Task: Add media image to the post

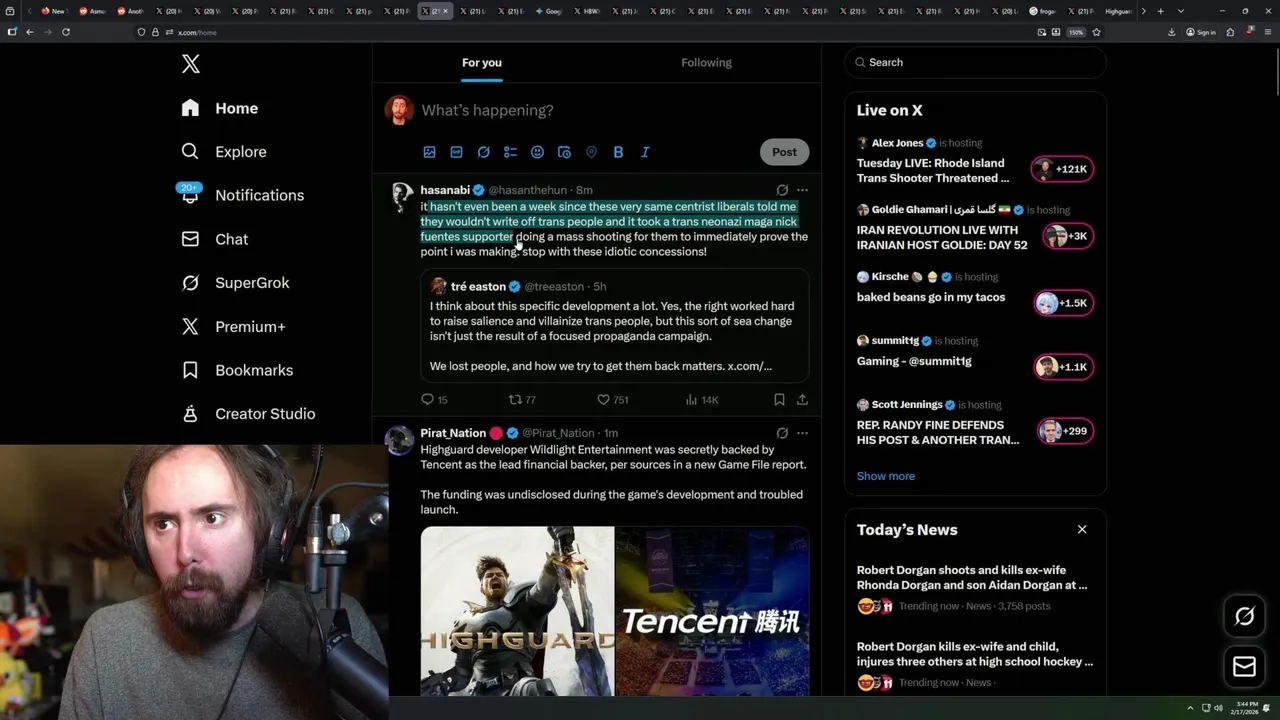Action: point(429,152)
